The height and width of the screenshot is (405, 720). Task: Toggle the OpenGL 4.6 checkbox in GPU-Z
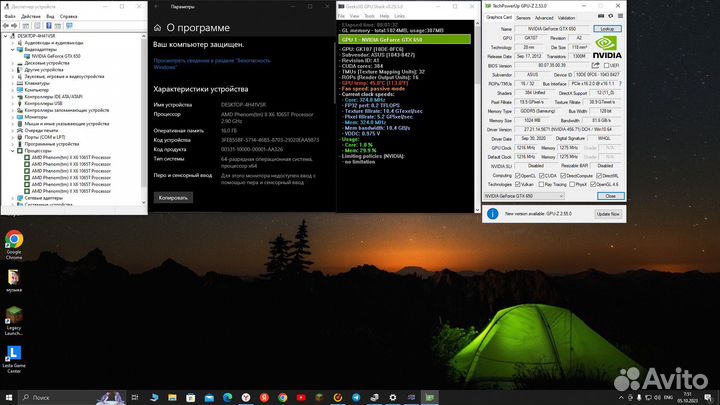(593, 184)
